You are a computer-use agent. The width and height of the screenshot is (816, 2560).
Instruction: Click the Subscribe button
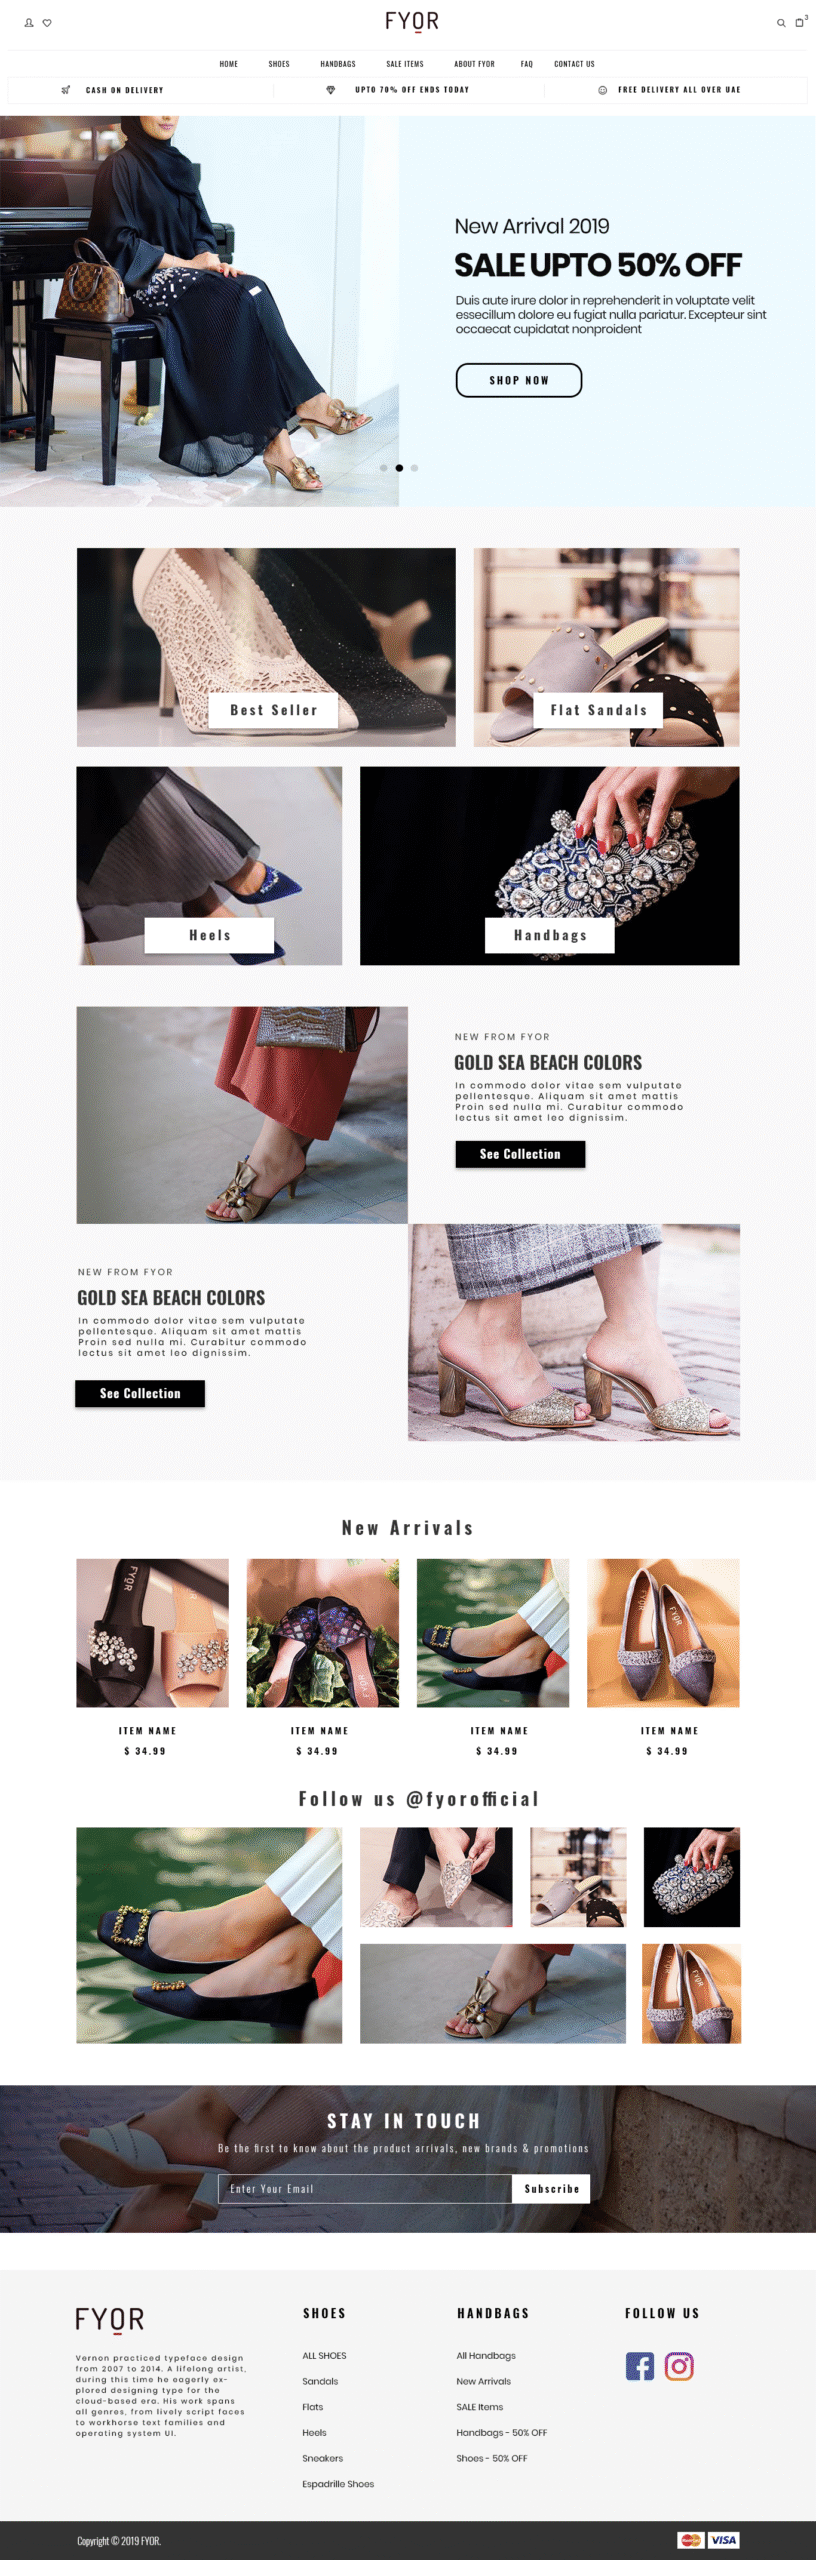pyautogui.click(x=551, y=2188)
